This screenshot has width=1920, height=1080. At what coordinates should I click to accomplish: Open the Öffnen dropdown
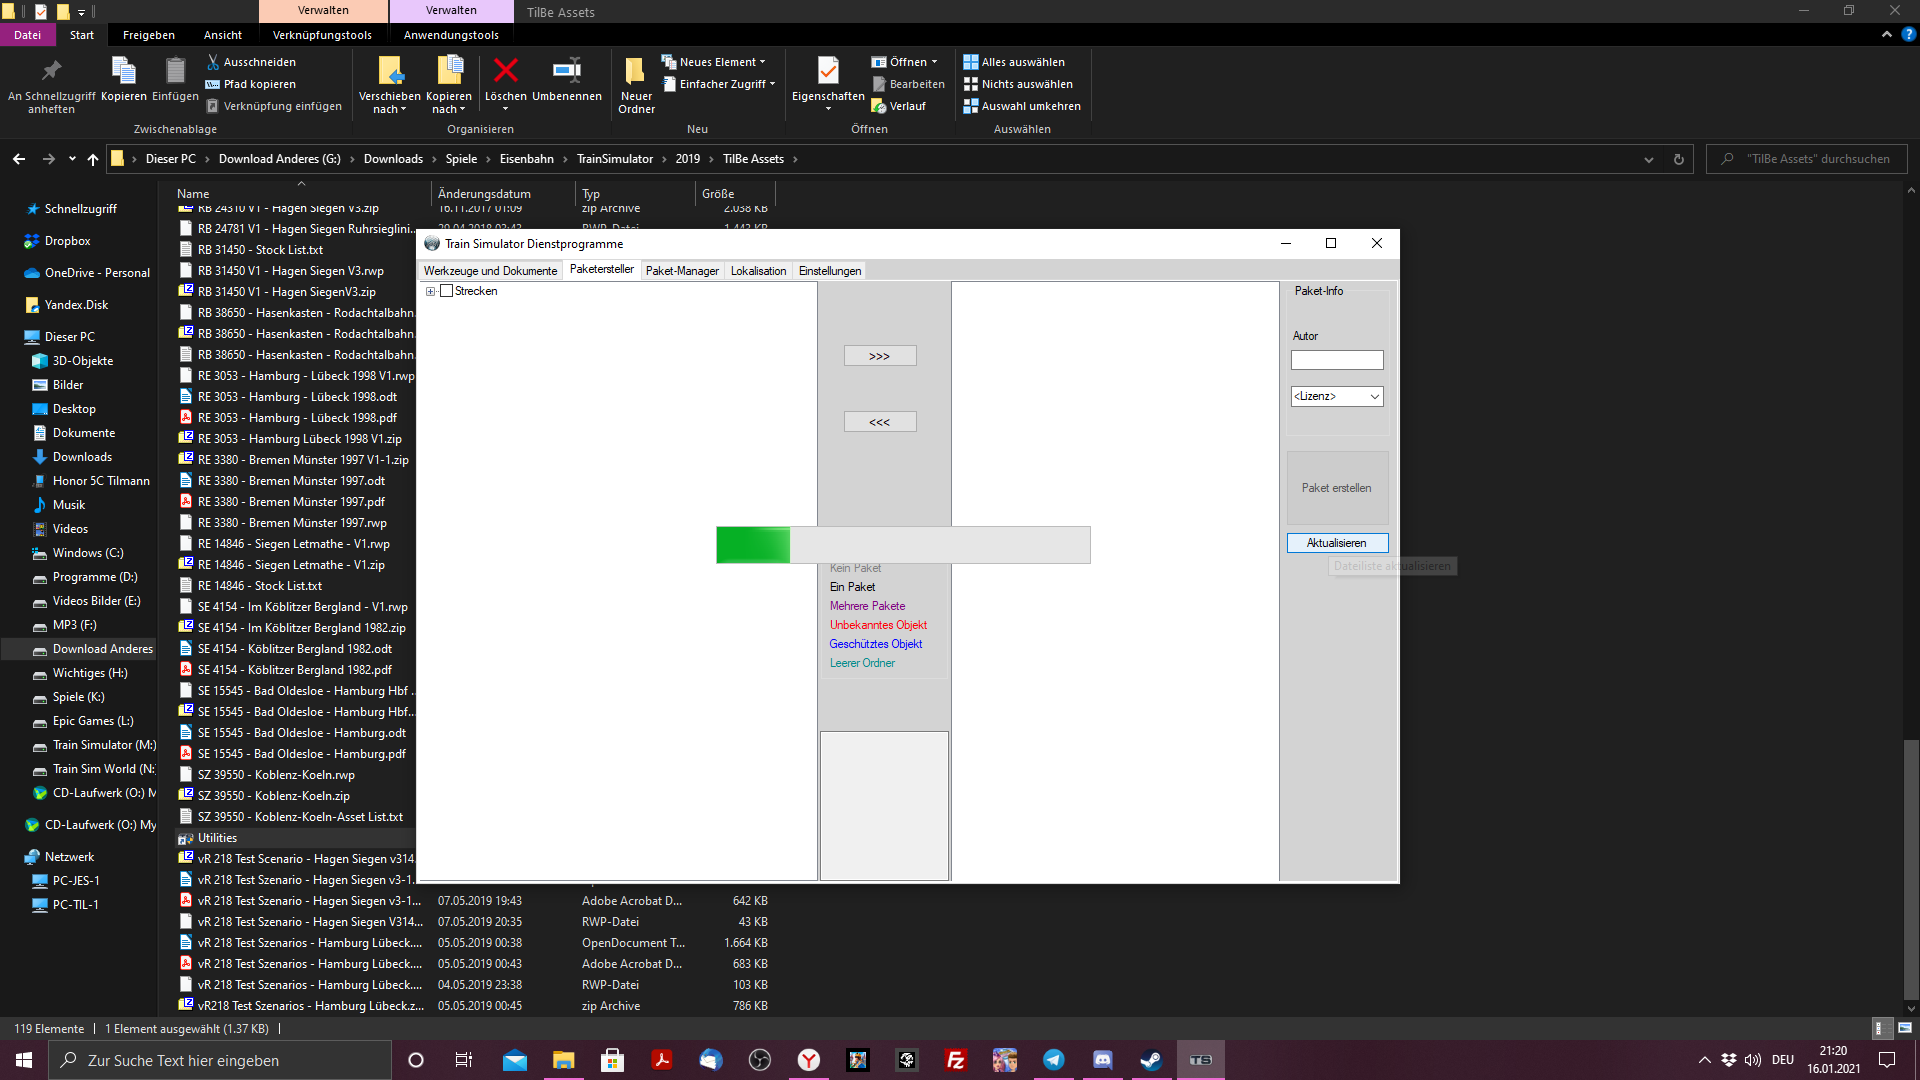[x=905, y=62]
